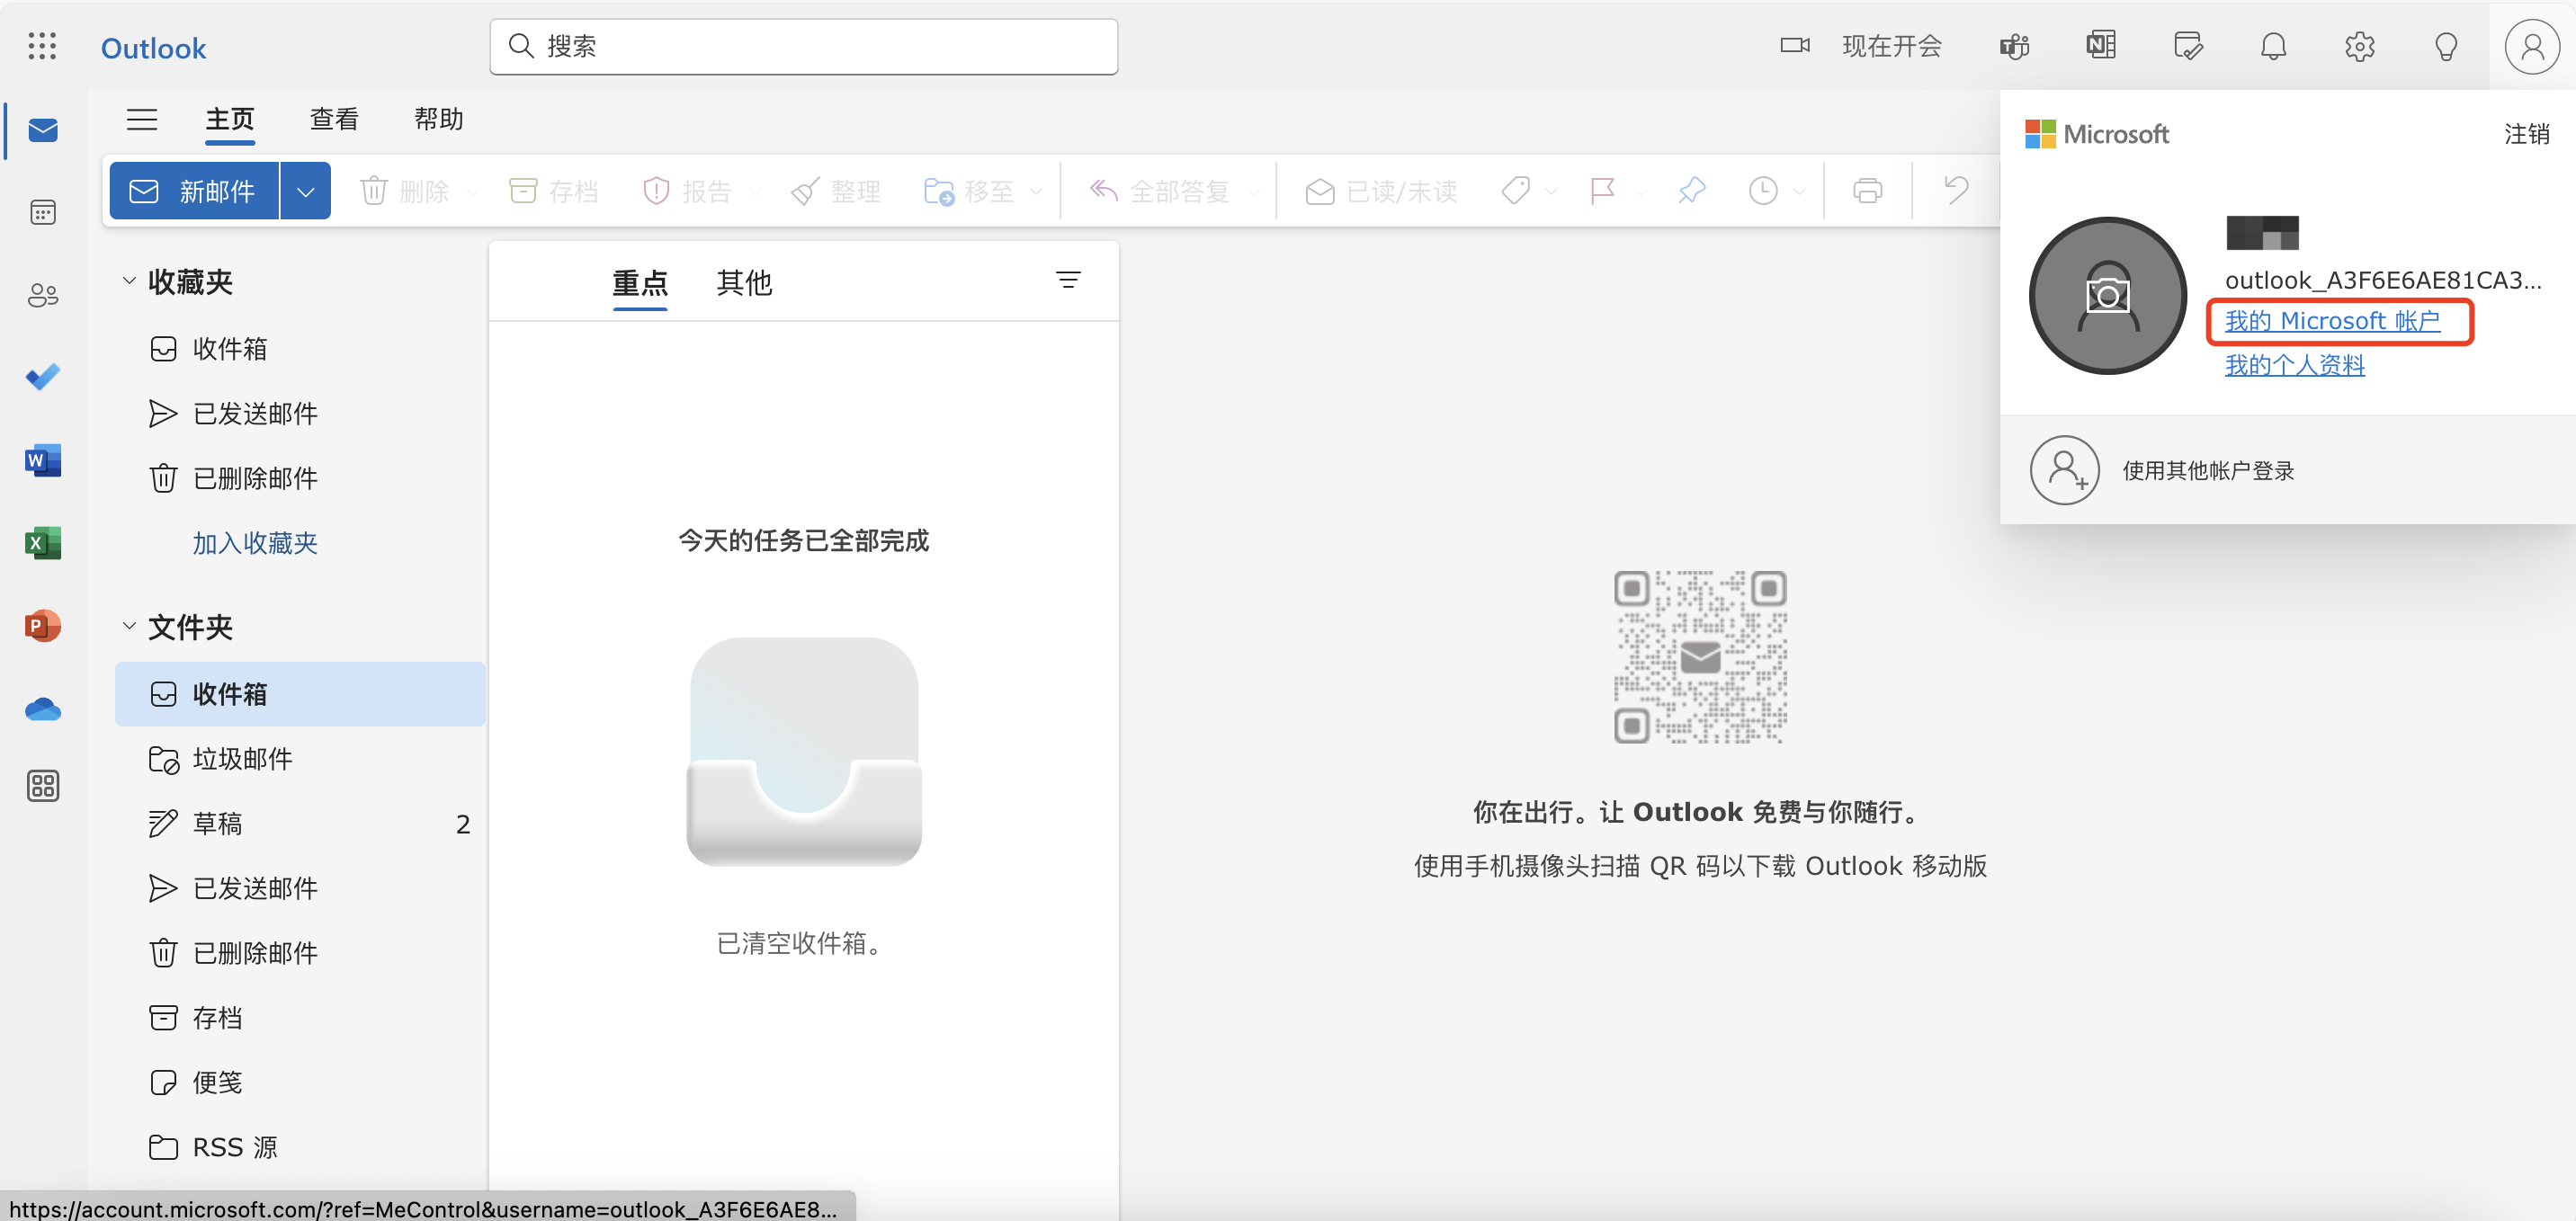This screenshot has height=1221, width=2576.
Task: Open the To Do checkmark icon
Action: pyautogui.click(x=43, y=377)
